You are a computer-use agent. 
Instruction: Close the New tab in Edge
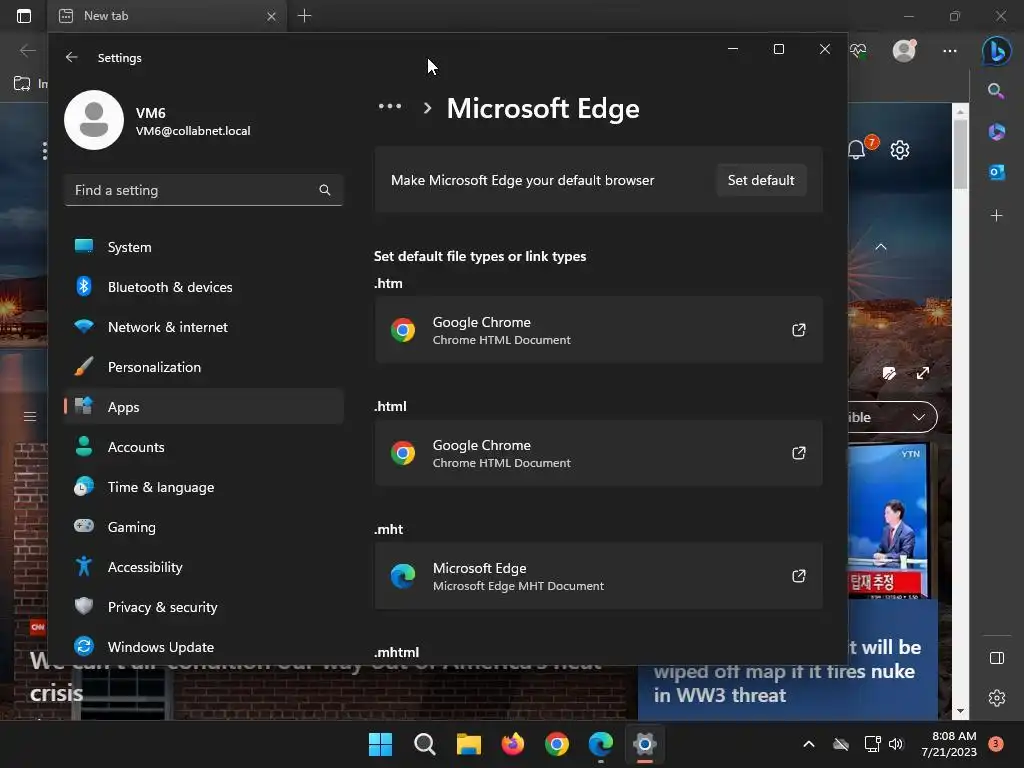click(x=271, y=16)
